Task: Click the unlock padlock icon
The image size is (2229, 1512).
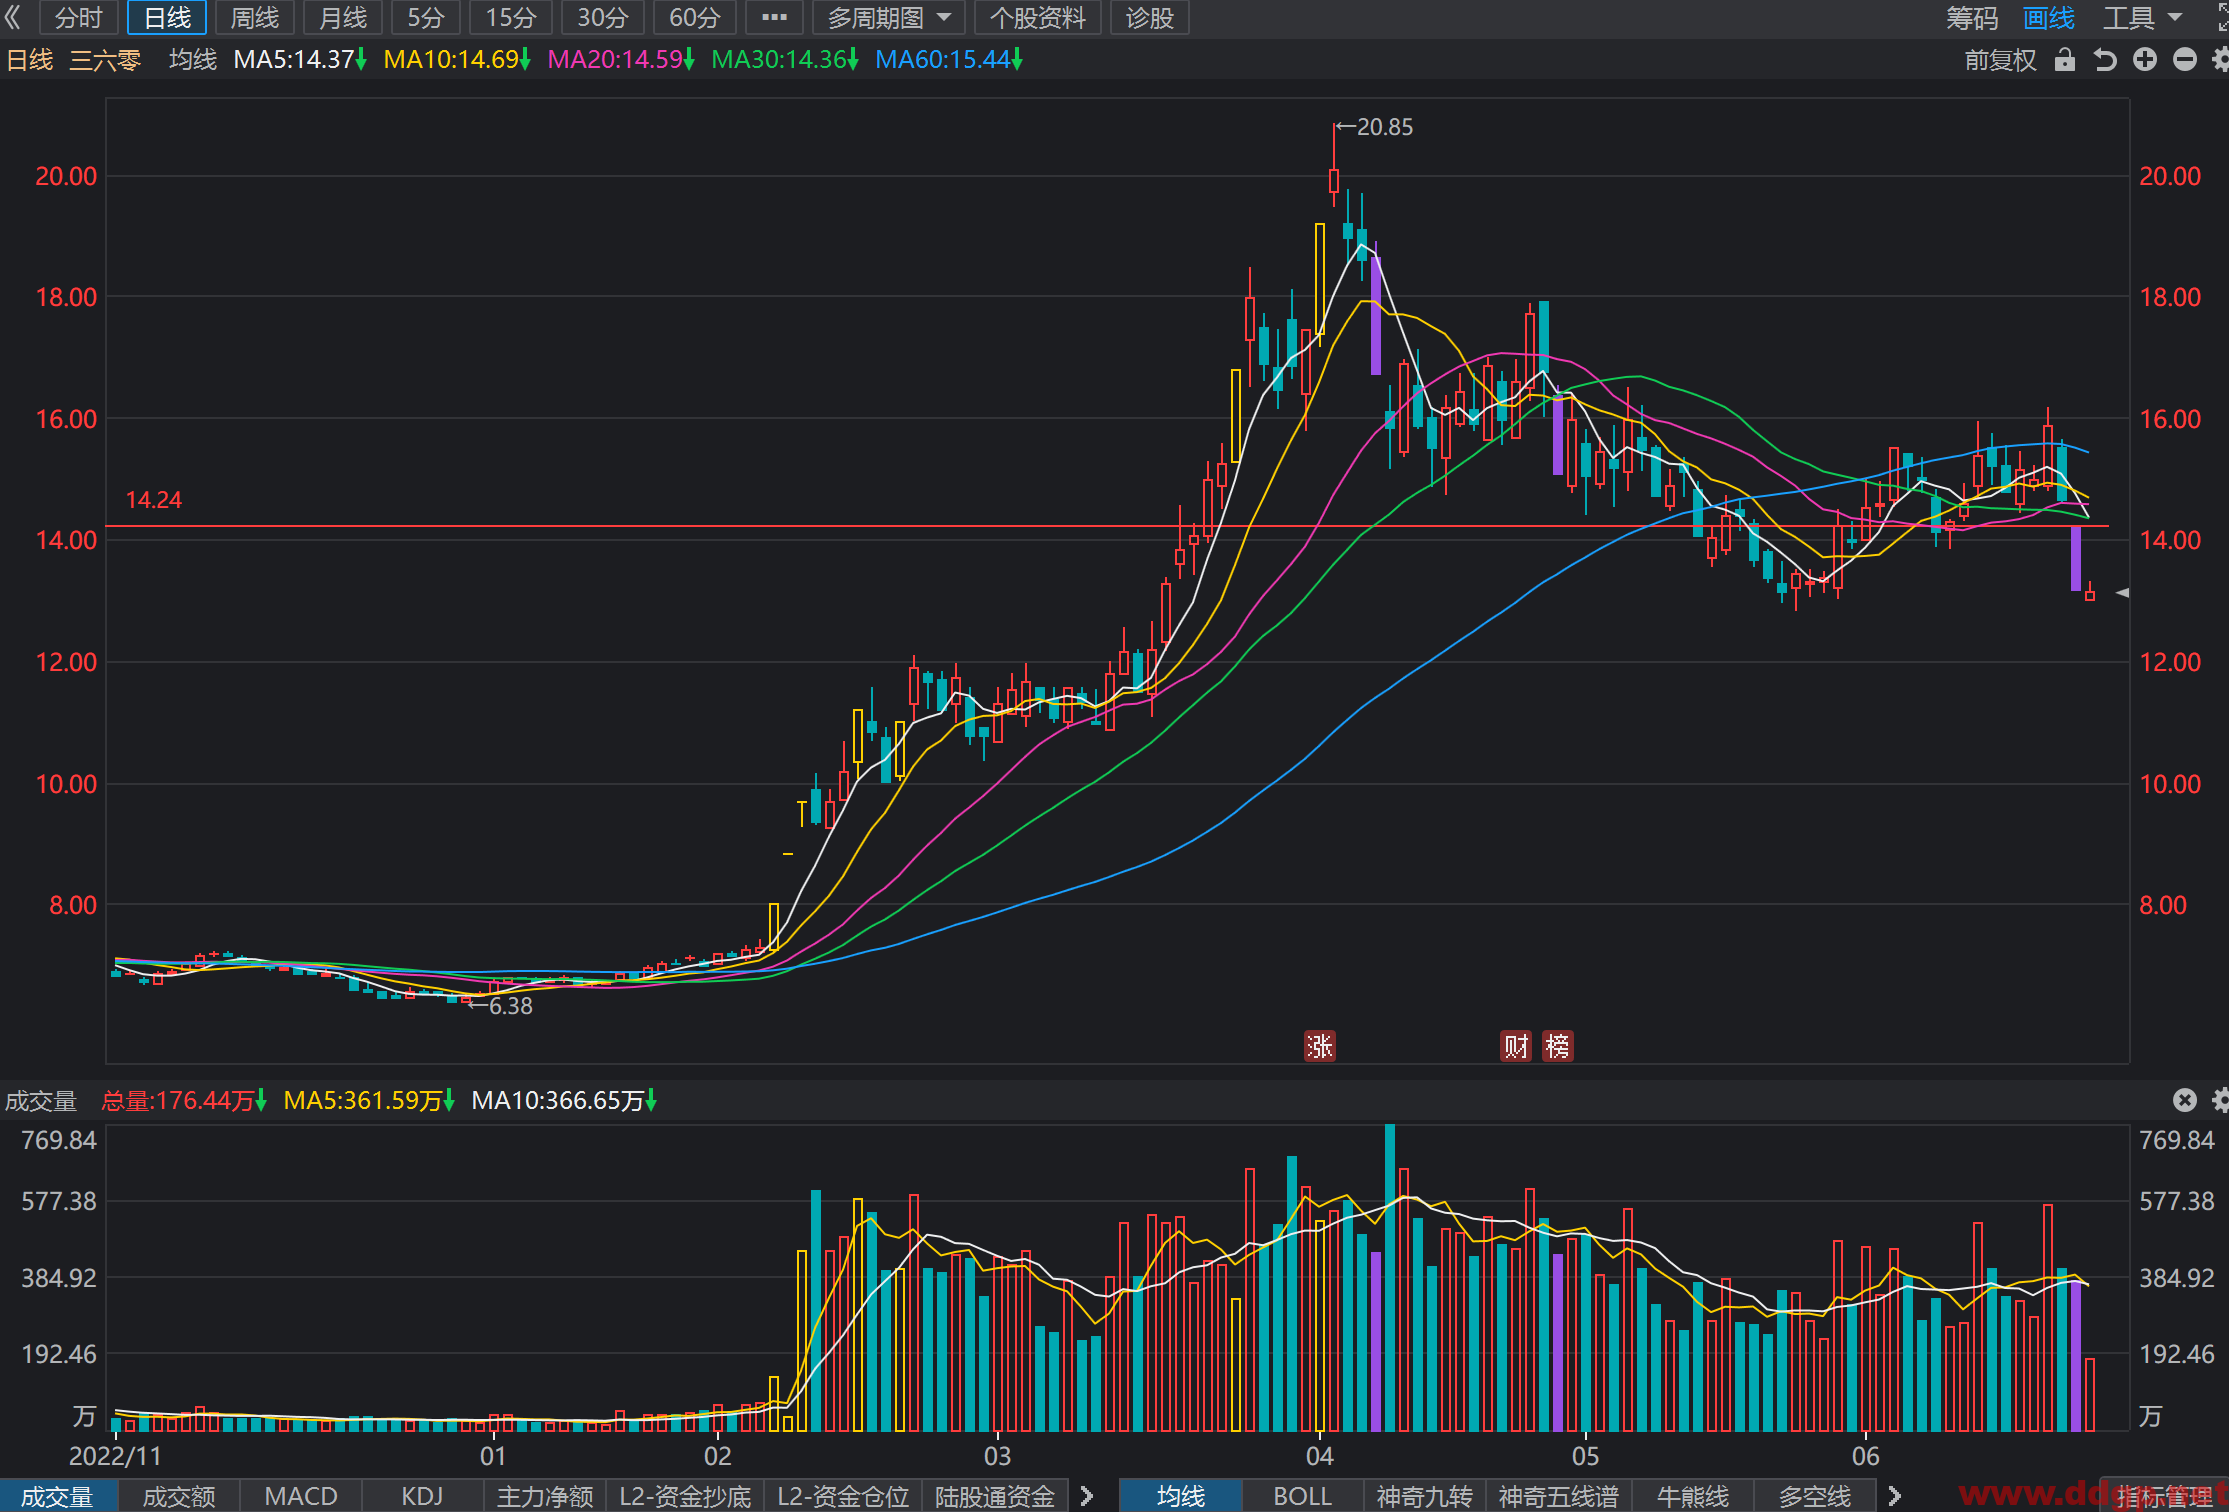Action: [x=2065, y=60]
